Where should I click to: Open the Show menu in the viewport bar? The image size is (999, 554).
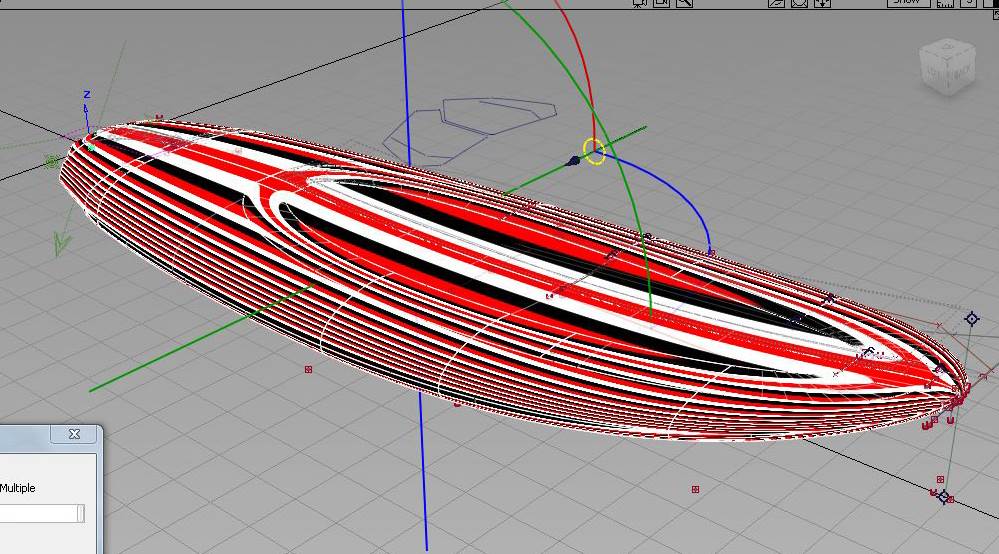[906, 3]
